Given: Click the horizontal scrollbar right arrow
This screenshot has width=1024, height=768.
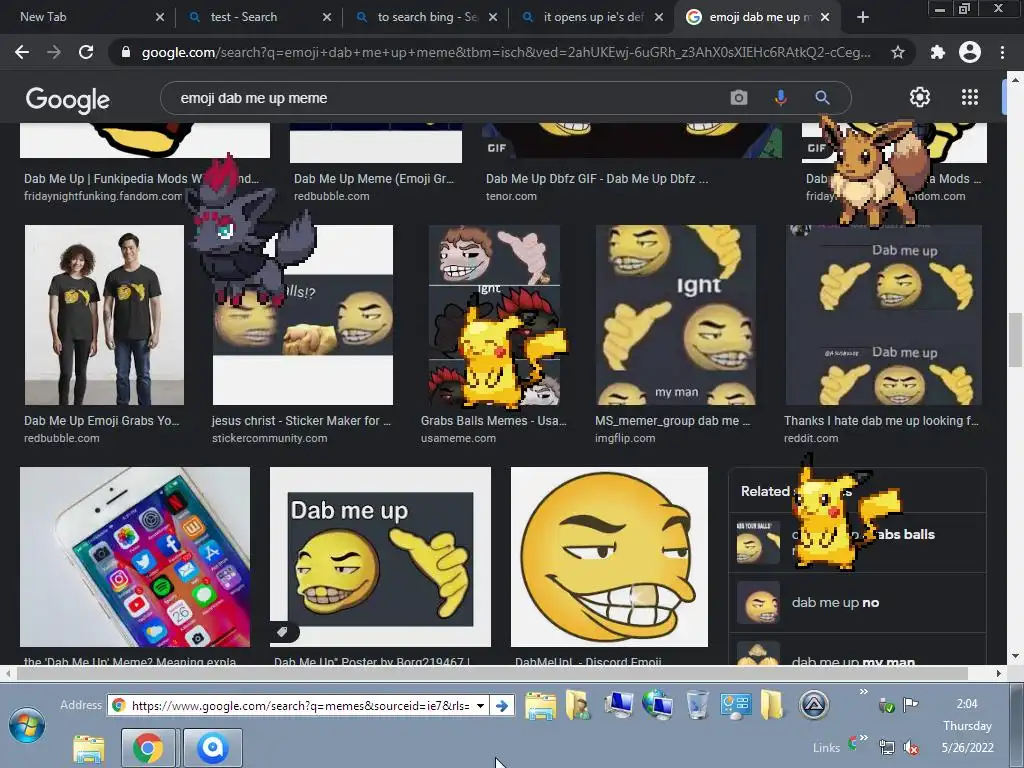Looking at the screenshot, I should pyautogui.click(x=999, y=673).
